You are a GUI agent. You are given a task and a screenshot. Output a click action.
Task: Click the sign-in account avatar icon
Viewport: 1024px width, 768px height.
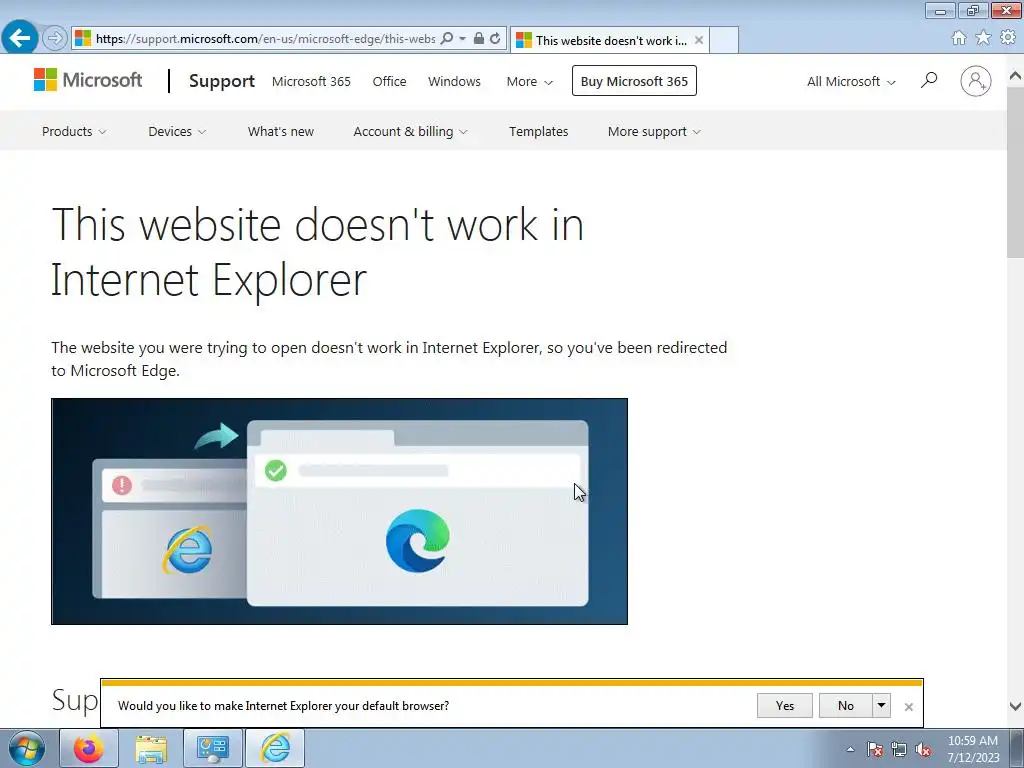[976, 81]
